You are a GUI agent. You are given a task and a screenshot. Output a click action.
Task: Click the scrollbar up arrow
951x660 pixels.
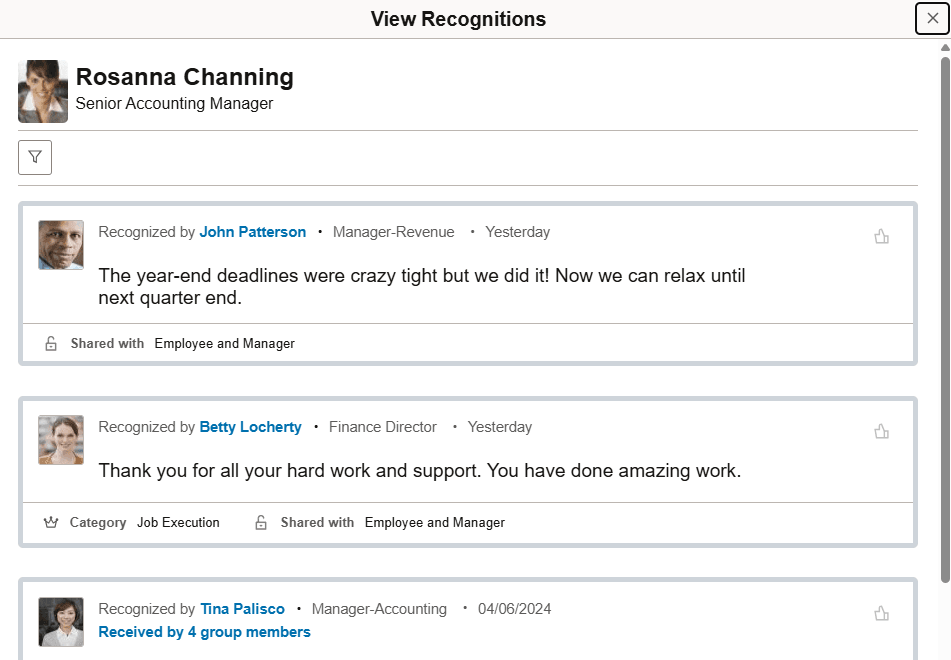tap(943, 45)
